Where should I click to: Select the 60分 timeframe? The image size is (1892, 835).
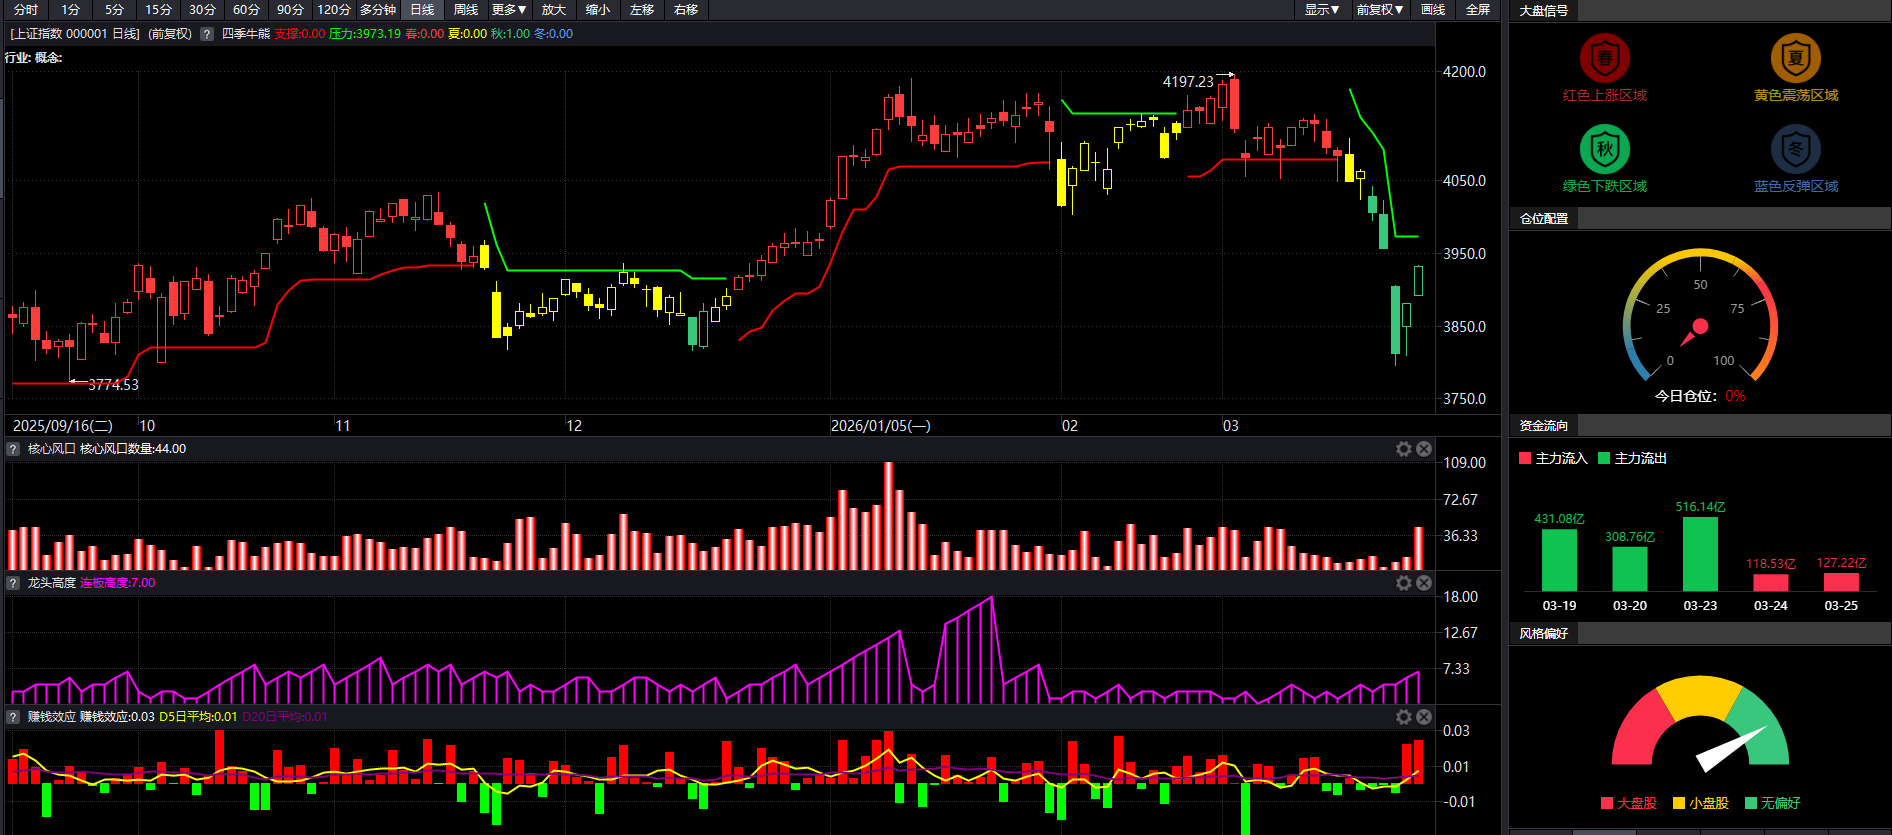[x=246, y=10]
